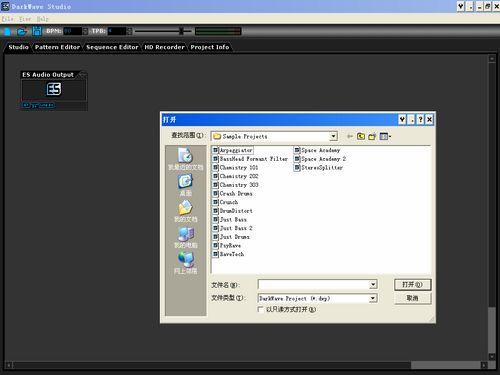The width and height of the screenshot is (500, 375).
Task: Expand the DarkWave Project file type dropdown
Action: (373, 298)
